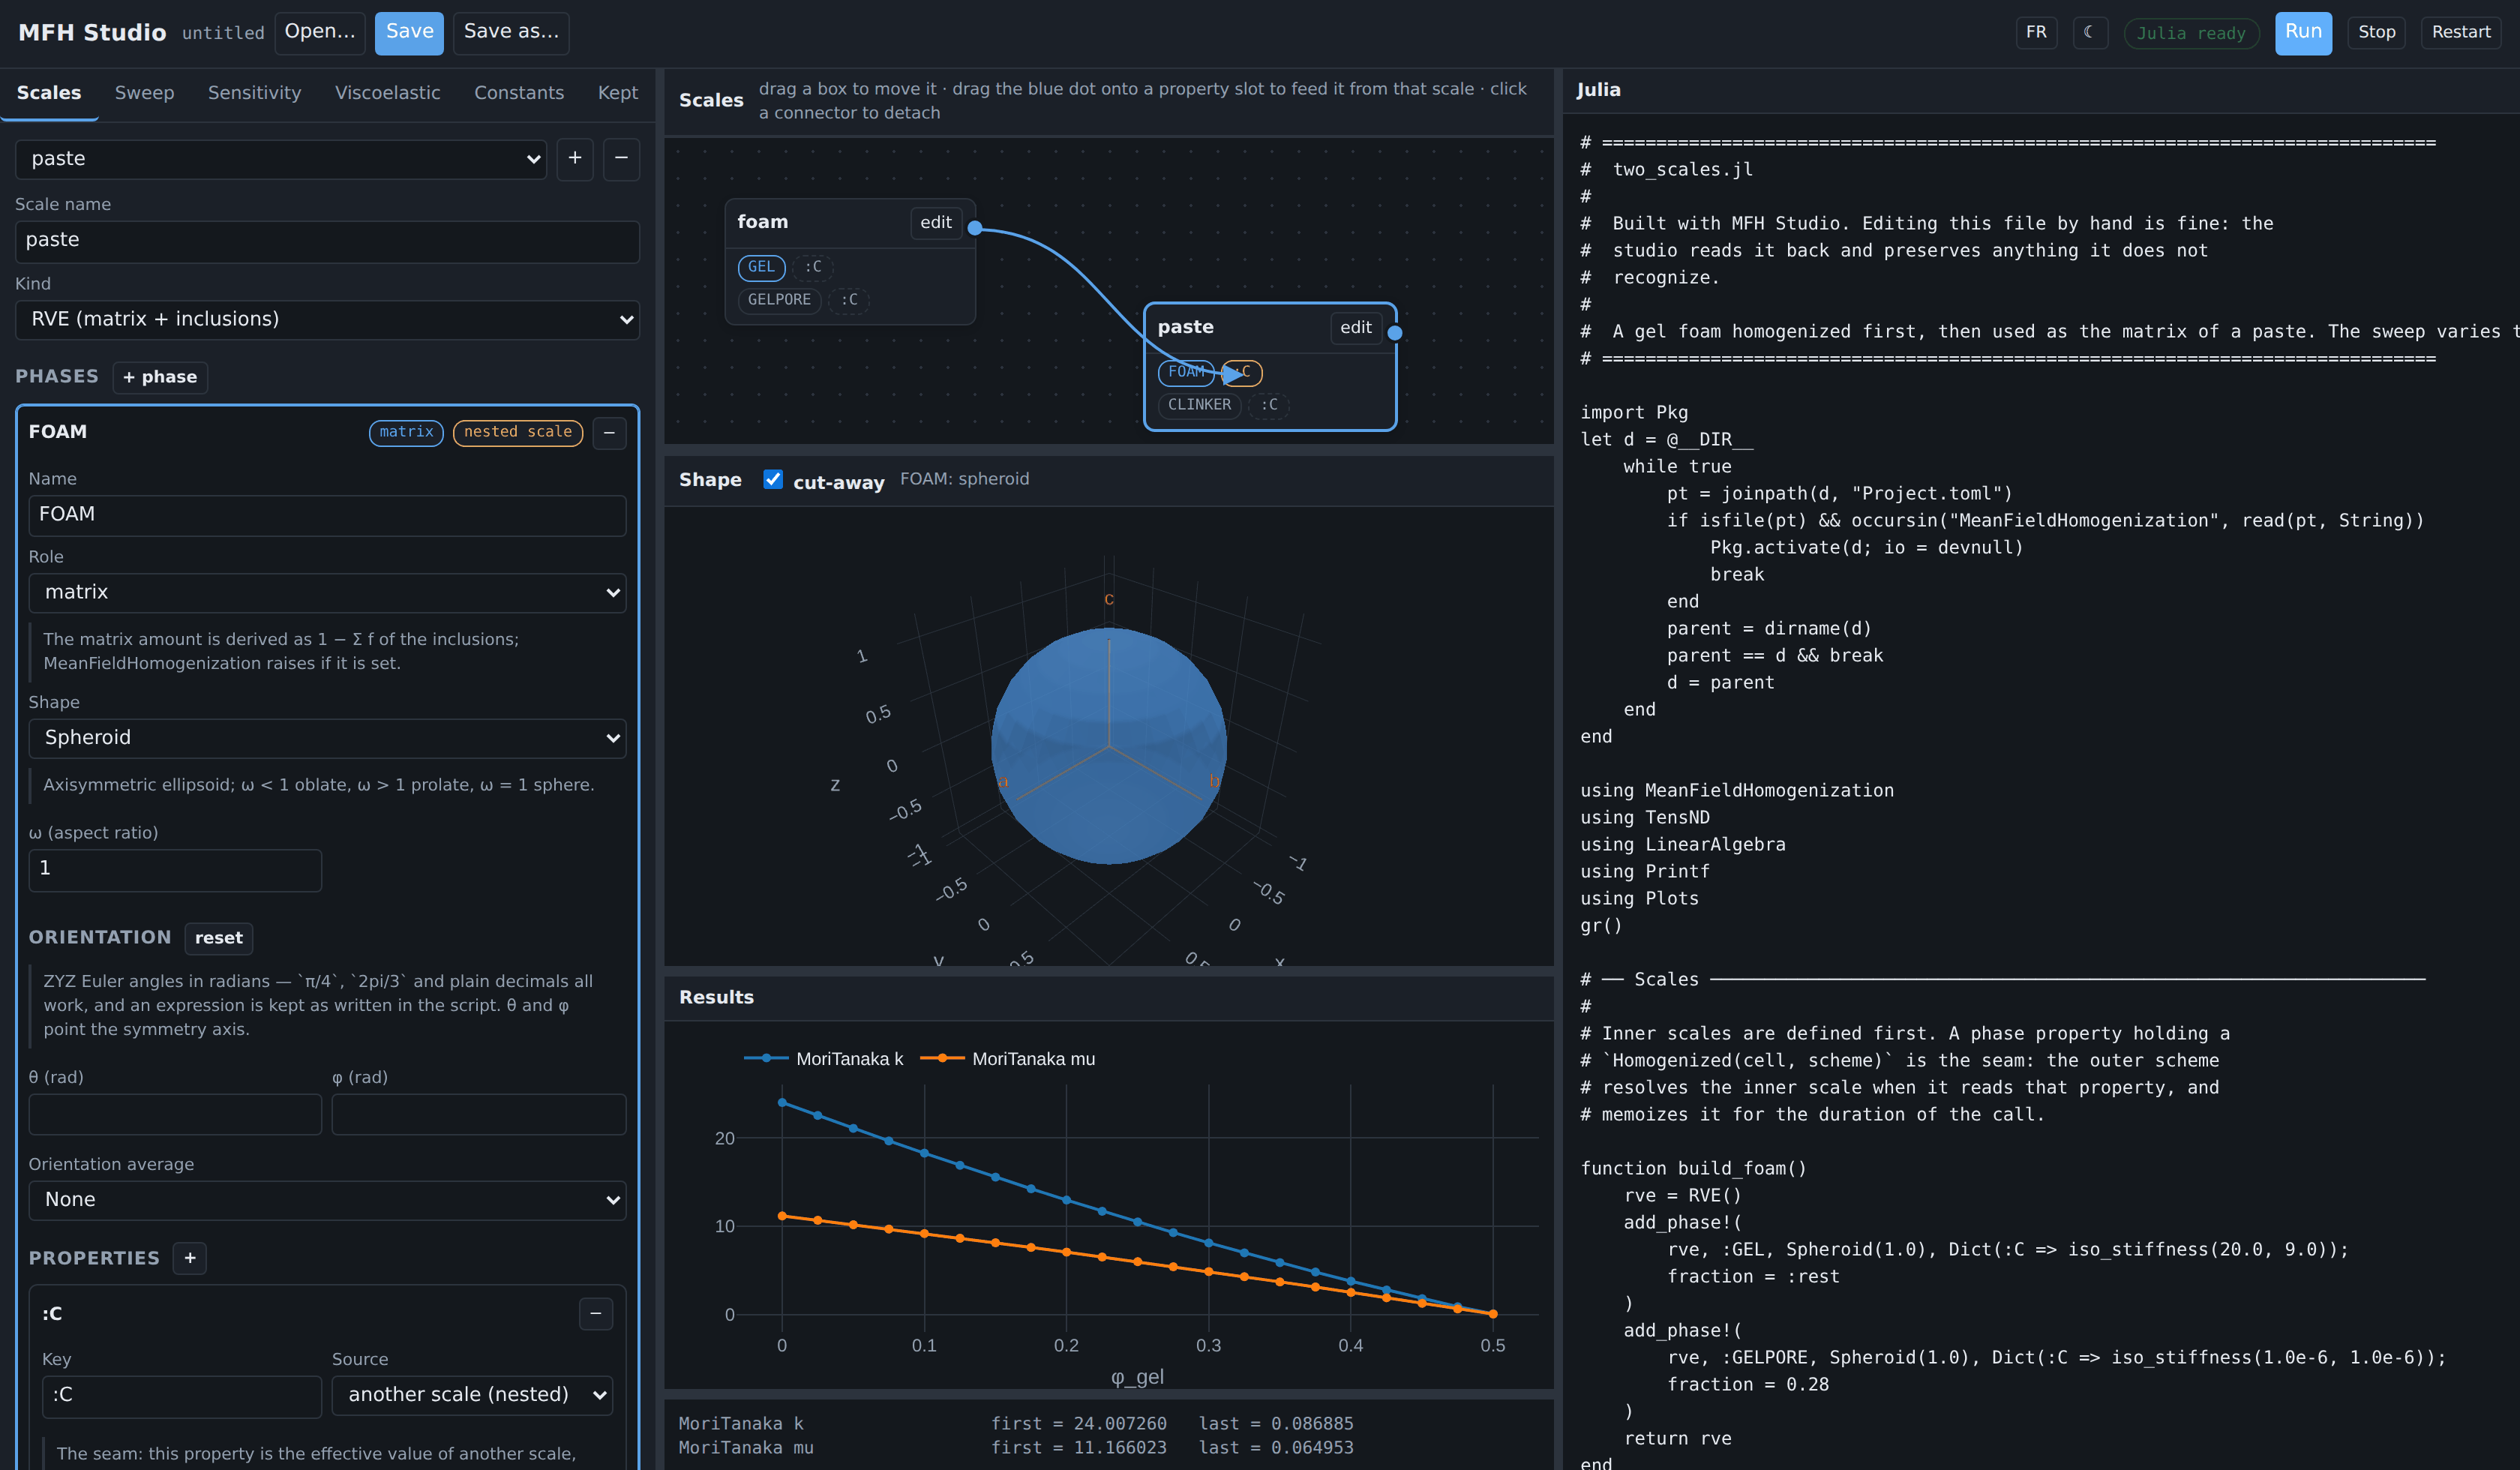This screenshot has height=1470, width=2520.
Task: Reset the orientation with reset button
Action: (x=218, y=938)
